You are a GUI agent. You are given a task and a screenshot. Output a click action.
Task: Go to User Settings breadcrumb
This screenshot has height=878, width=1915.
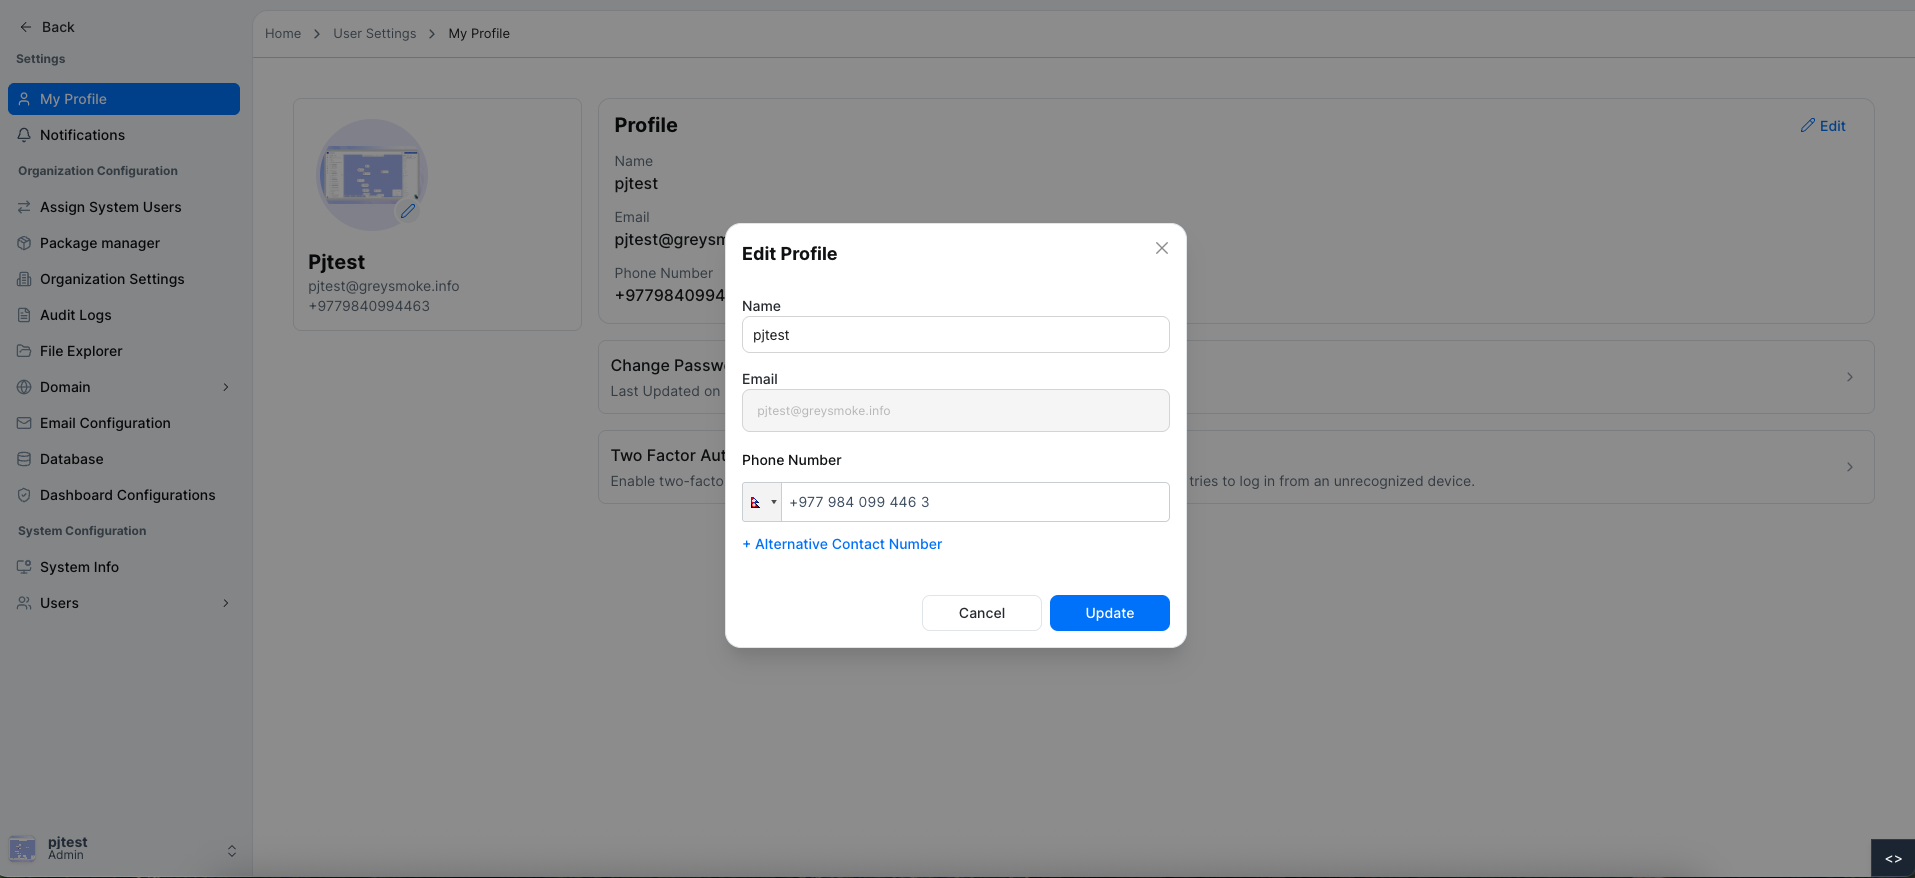(x=374, y=34)
